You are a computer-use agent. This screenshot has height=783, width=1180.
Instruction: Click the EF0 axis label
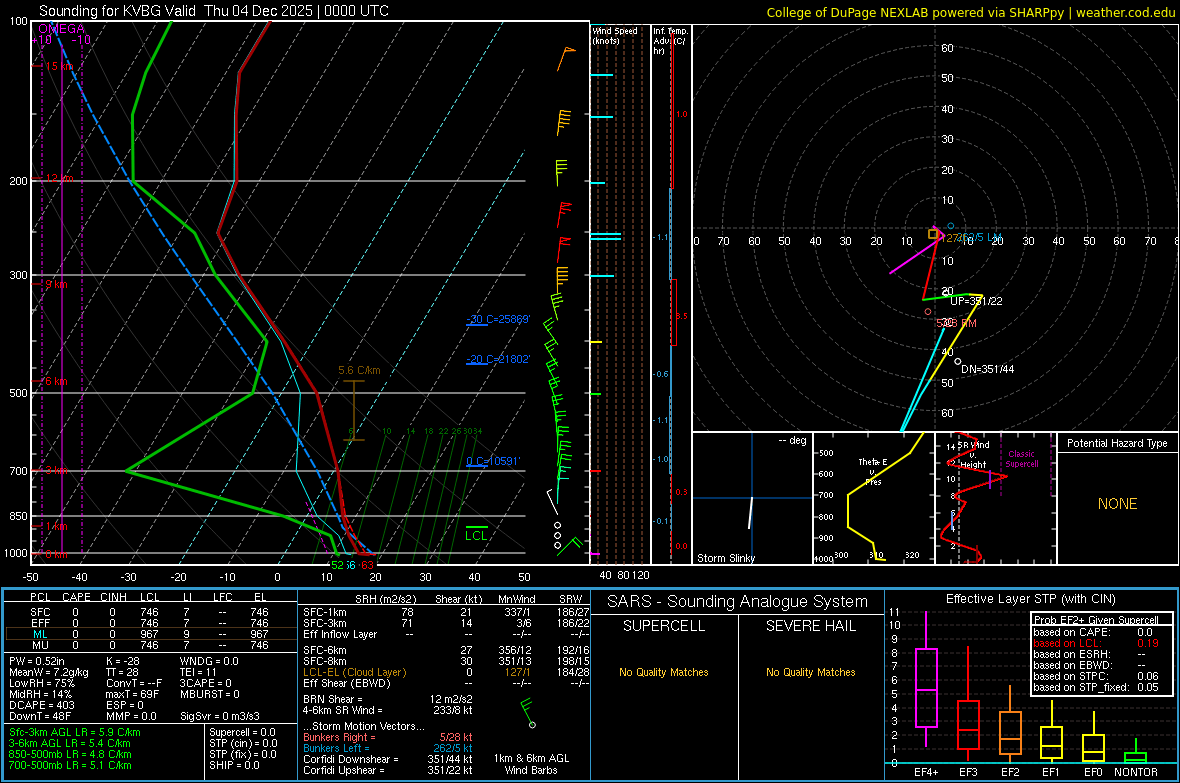[1093, 772]
